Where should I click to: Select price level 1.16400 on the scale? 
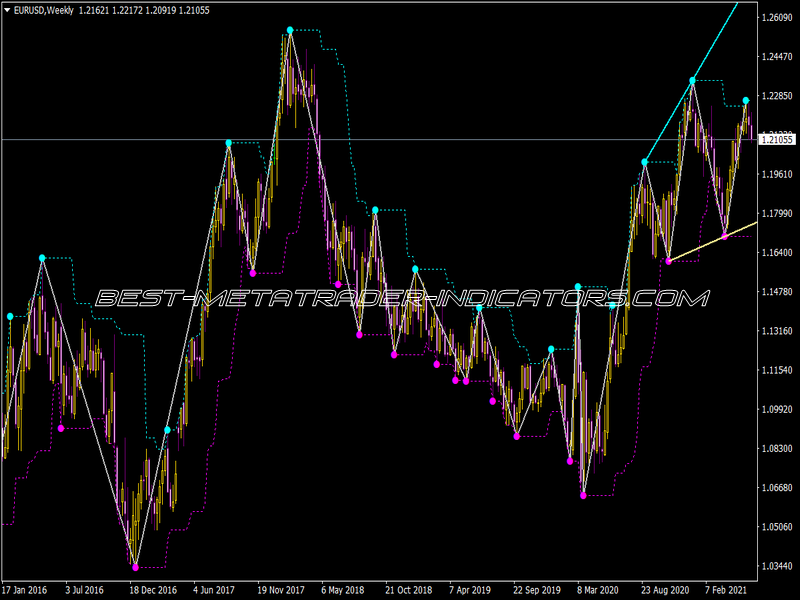point(777,253)
